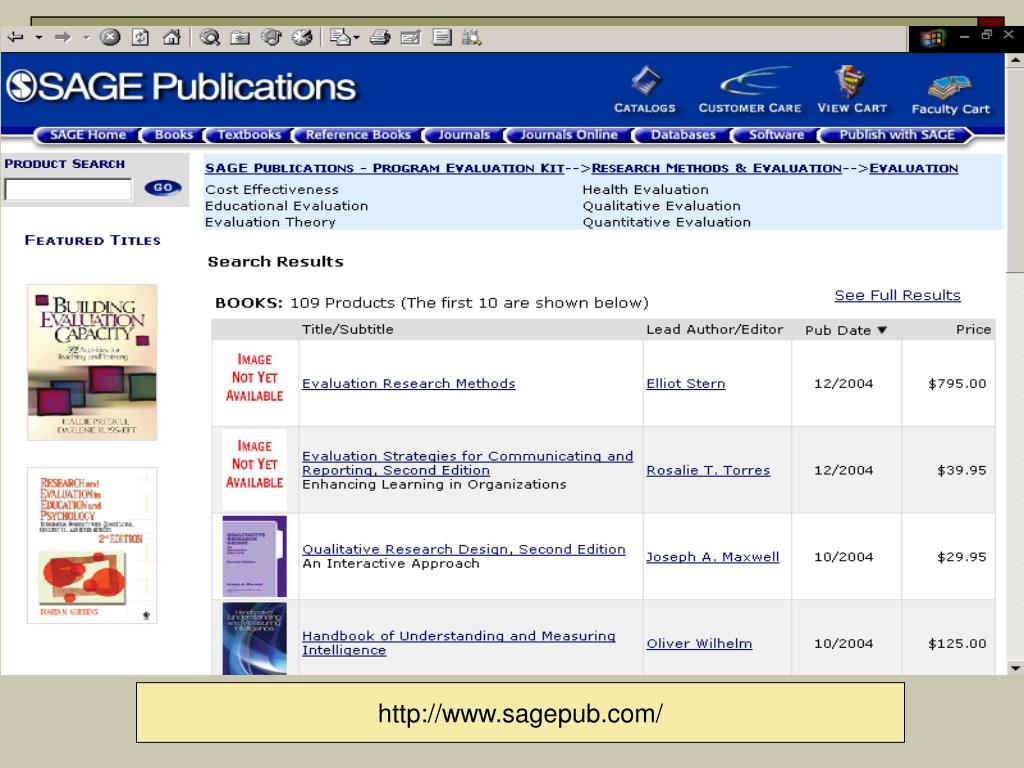This screenshot has width=1024, height=768.
Task: Click the See Full Results link
Action: click(897, 295)
